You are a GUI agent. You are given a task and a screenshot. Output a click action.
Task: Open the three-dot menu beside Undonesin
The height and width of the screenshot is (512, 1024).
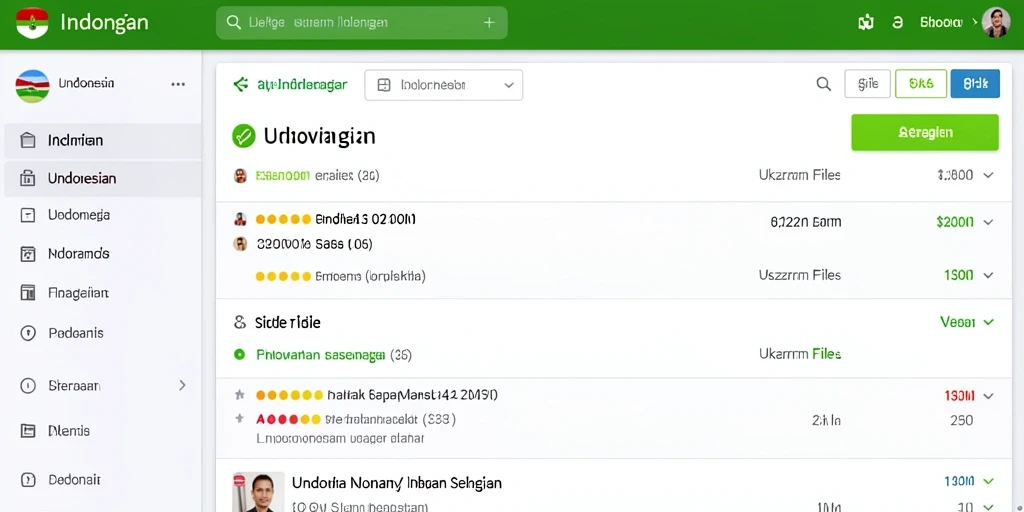click(x=178, y=84)
